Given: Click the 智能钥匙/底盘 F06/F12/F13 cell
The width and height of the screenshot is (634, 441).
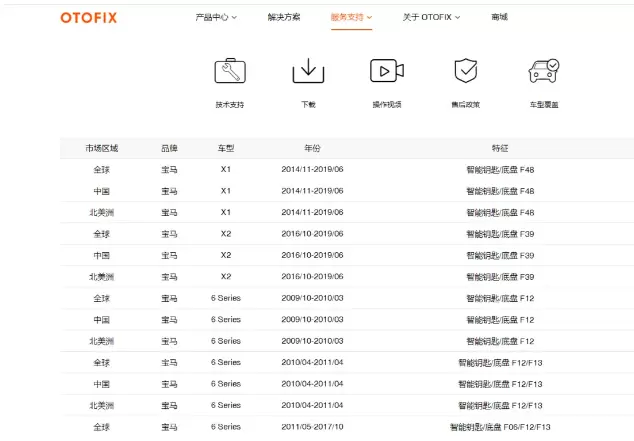Looking at the screenshot, I should coord(500,427).
